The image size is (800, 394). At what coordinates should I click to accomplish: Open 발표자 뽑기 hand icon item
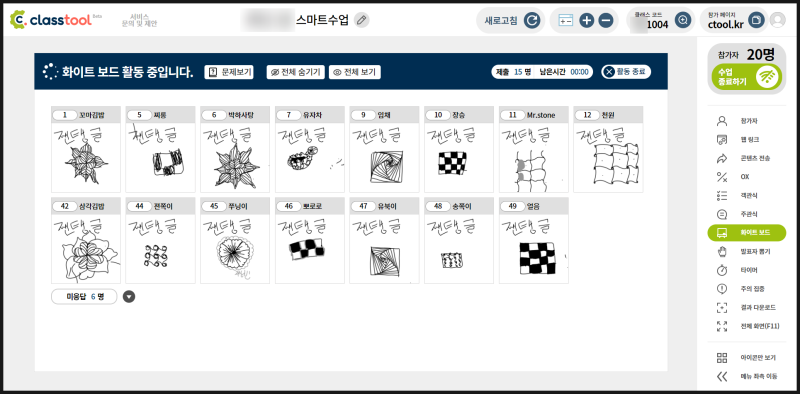coord(747,251)
